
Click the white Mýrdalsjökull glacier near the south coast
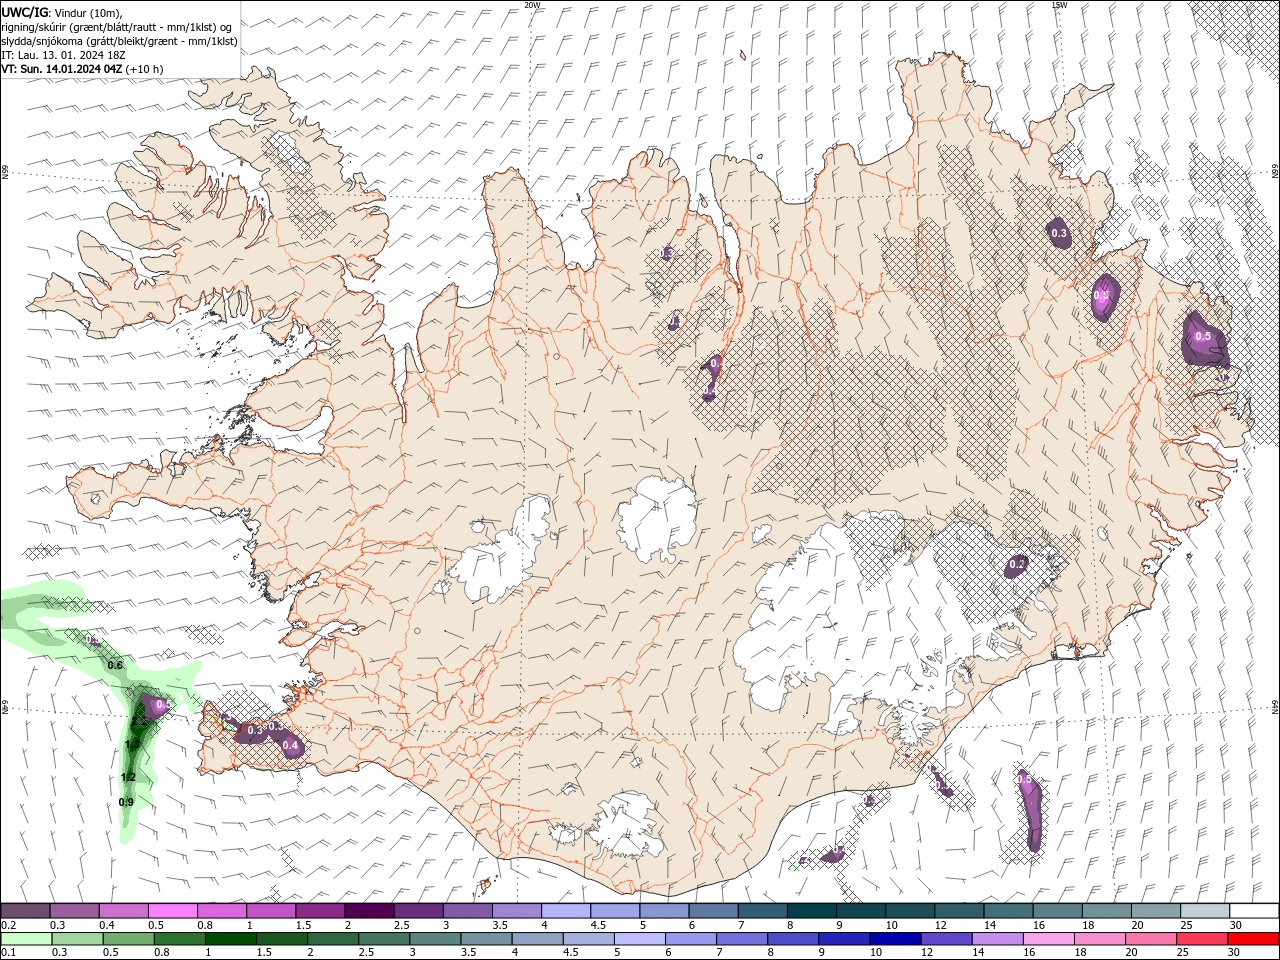point(628,824)
